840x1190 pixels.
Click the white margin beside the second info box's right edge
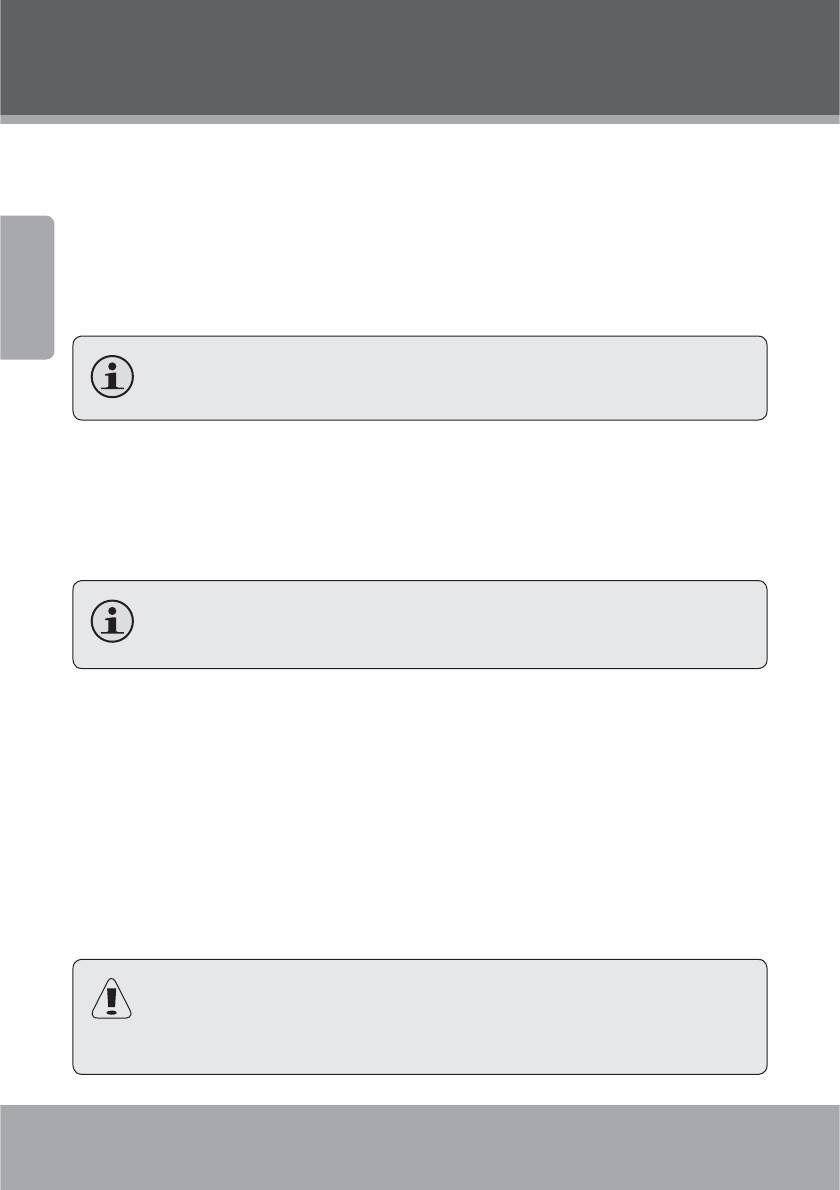tap(804, 625)
